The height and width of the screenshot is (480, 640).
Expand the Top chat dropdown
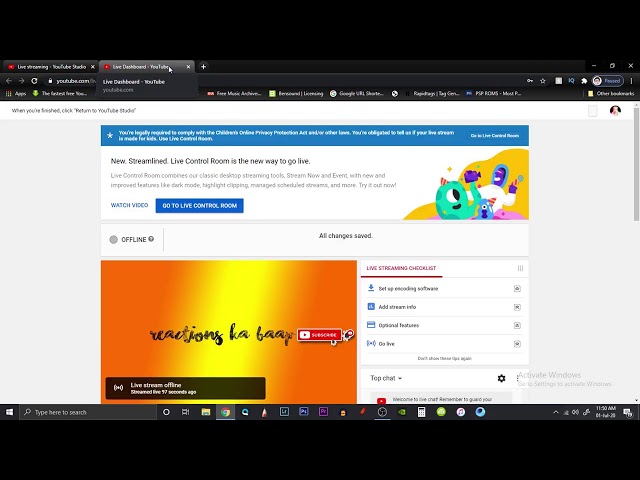coord(386,378)
